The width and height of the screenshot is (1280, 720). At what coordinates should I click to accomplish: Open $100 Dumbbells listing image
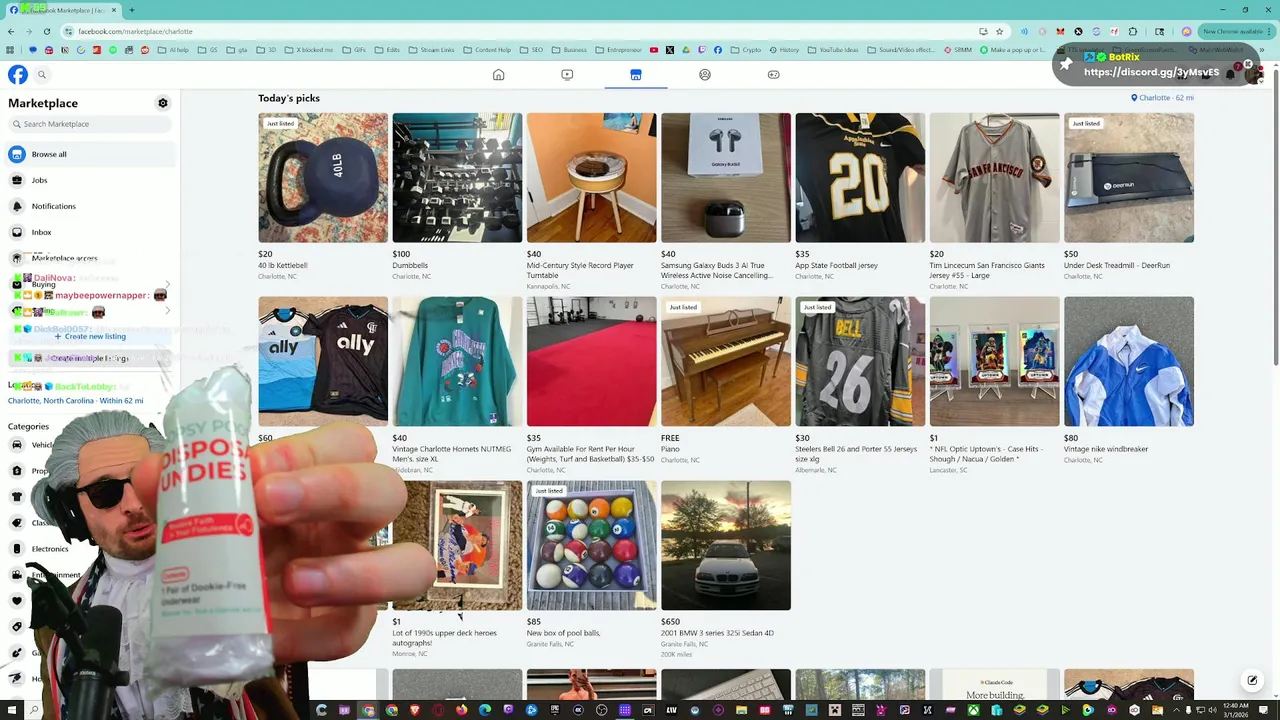(457, 177)
